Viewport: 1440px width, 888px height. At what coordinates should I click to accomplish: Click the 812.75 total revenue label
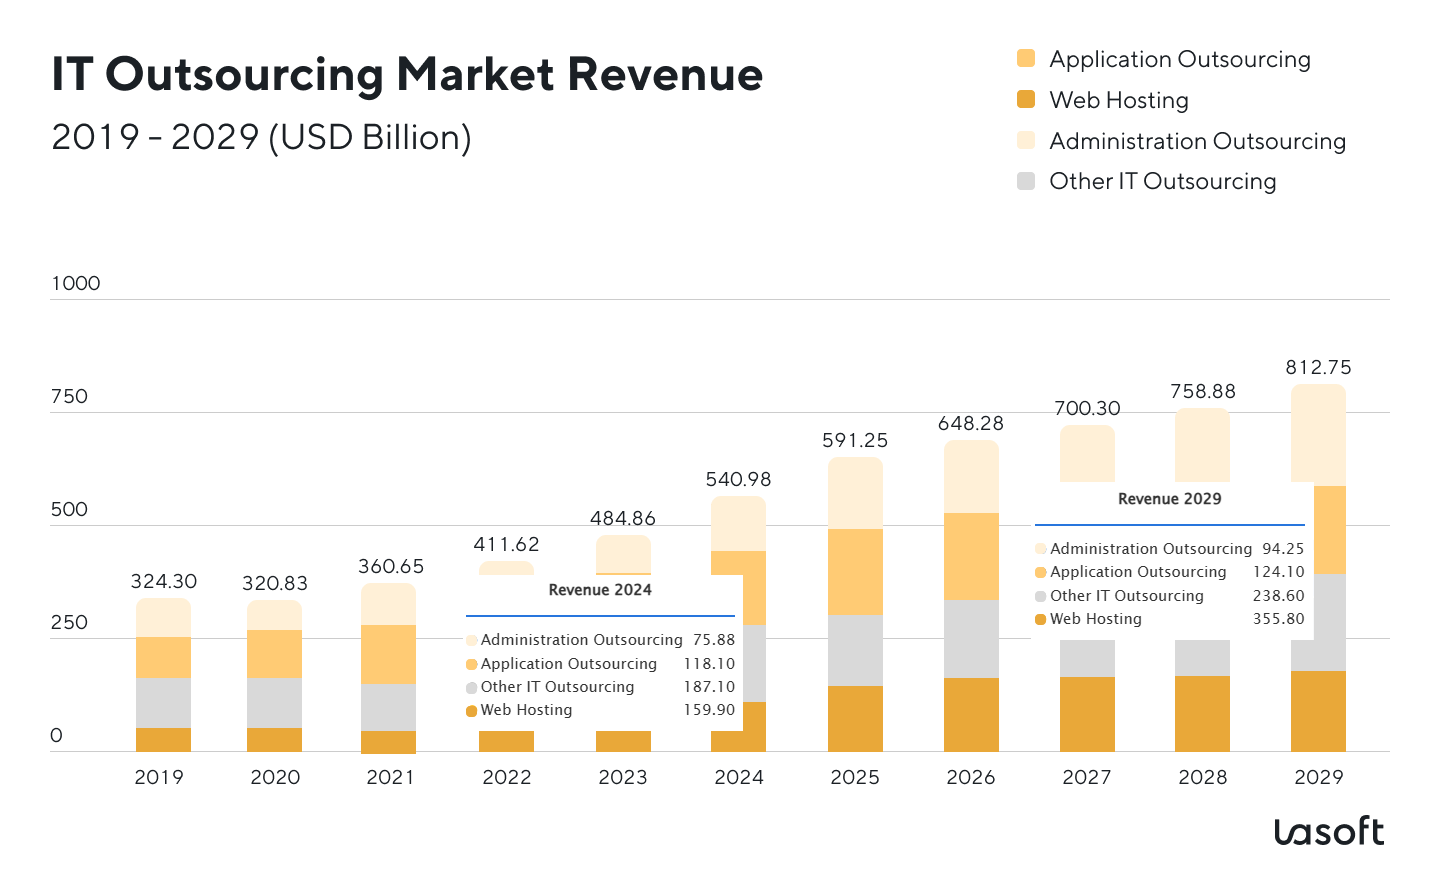point(1319,368)
